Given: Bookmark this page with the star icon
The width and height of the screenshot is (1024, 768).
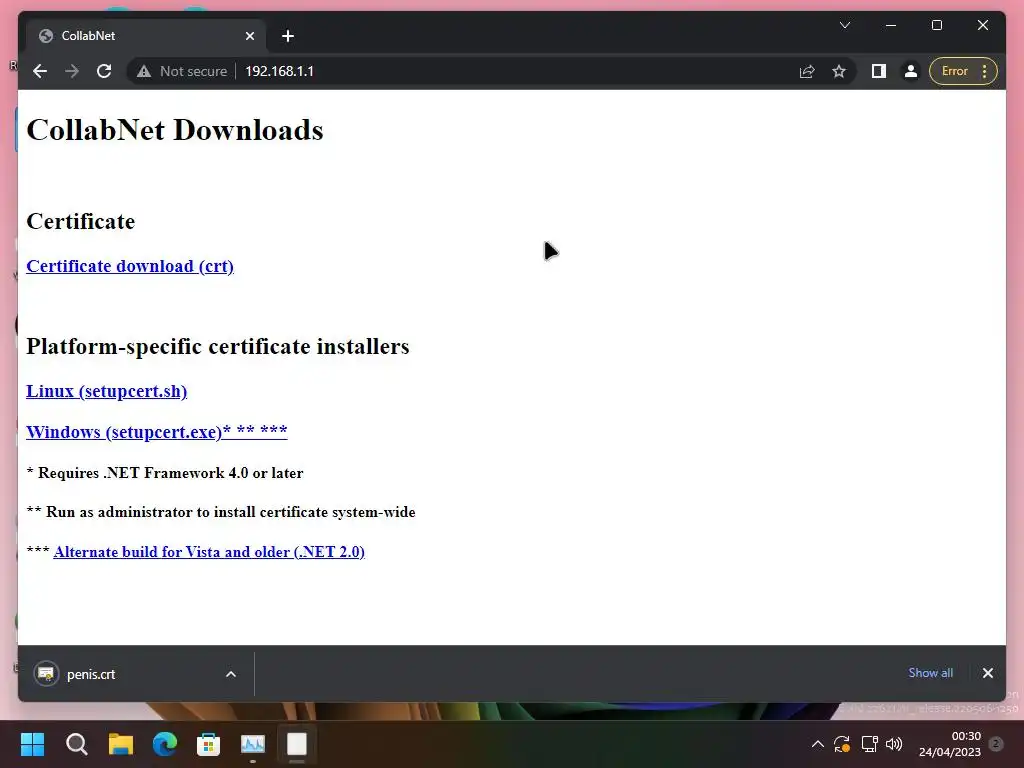Looking at the screenshot, I should click(x=839, y=71).
